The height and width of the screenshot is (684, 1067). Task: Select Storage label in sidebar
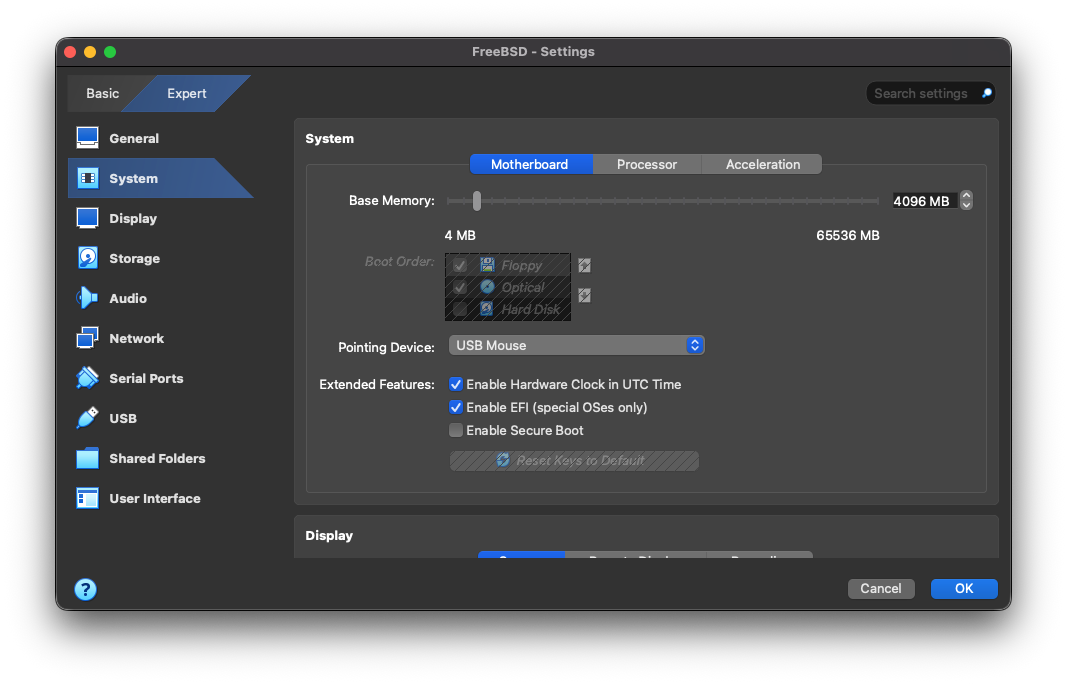click(x=135, y=259)
